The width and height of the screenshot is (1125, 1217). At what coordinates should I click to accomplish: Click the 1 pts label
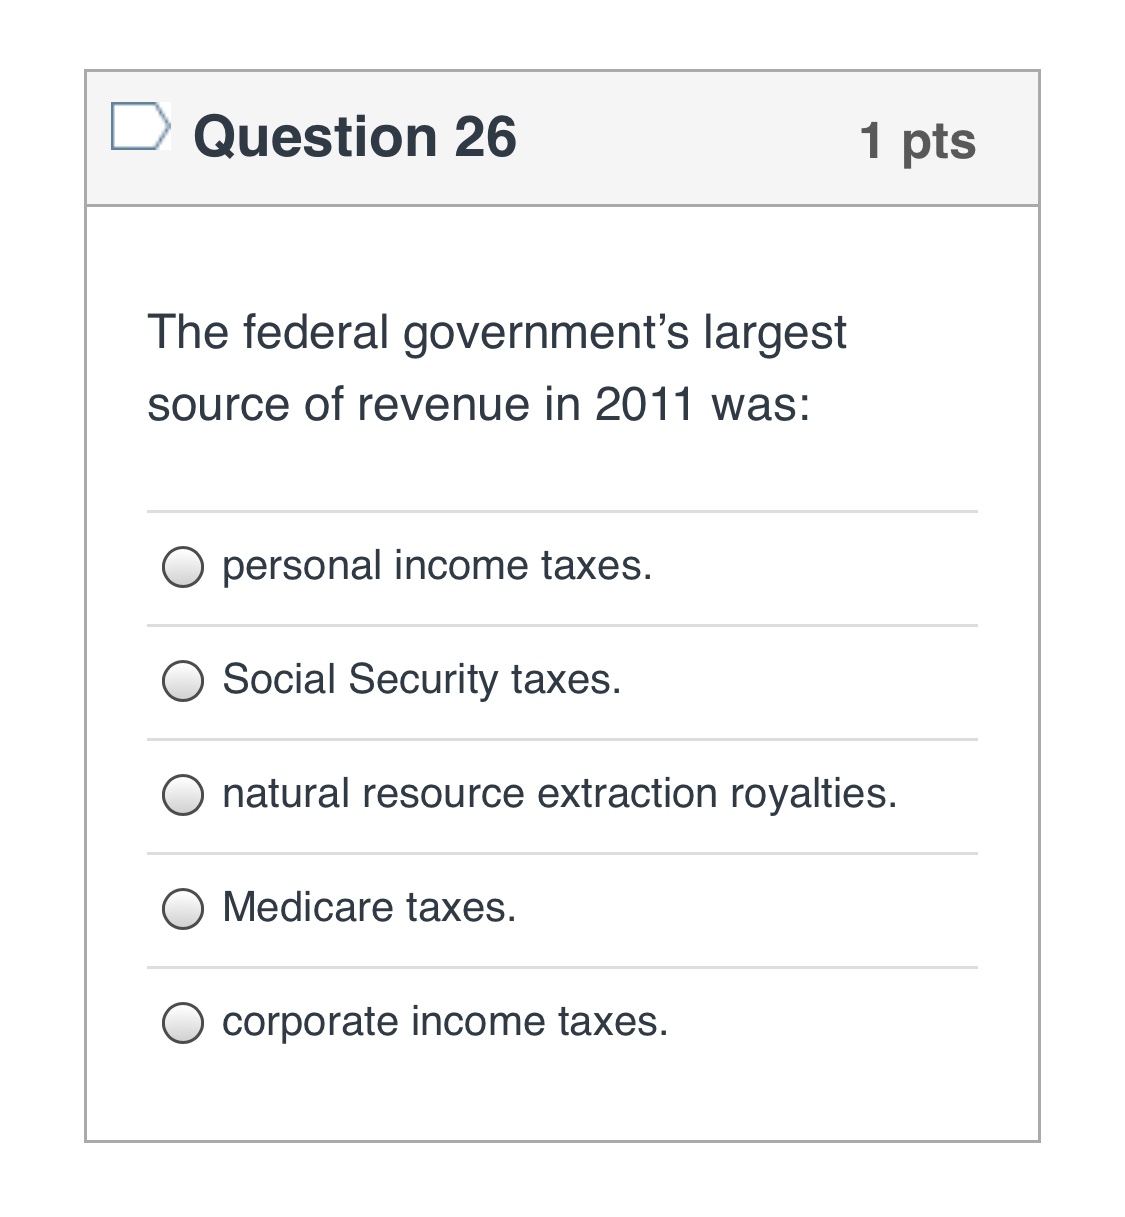tap(918, 141)
